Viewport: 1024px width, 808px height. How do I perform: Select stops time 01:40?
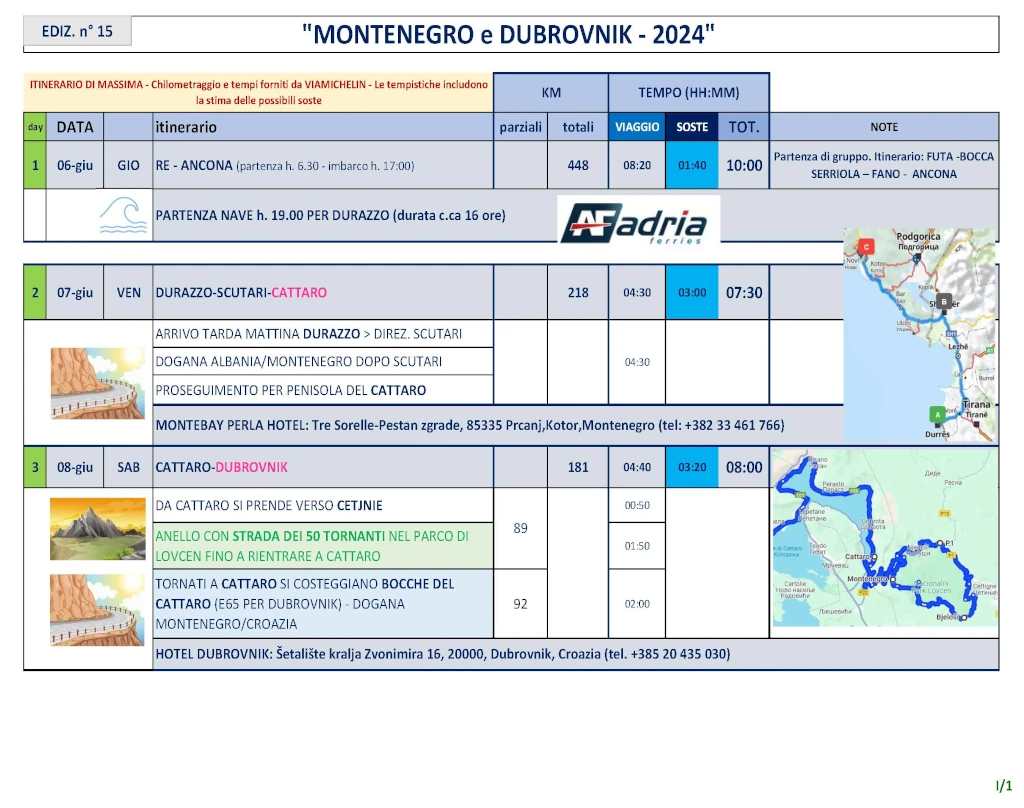tap(692, 165)
